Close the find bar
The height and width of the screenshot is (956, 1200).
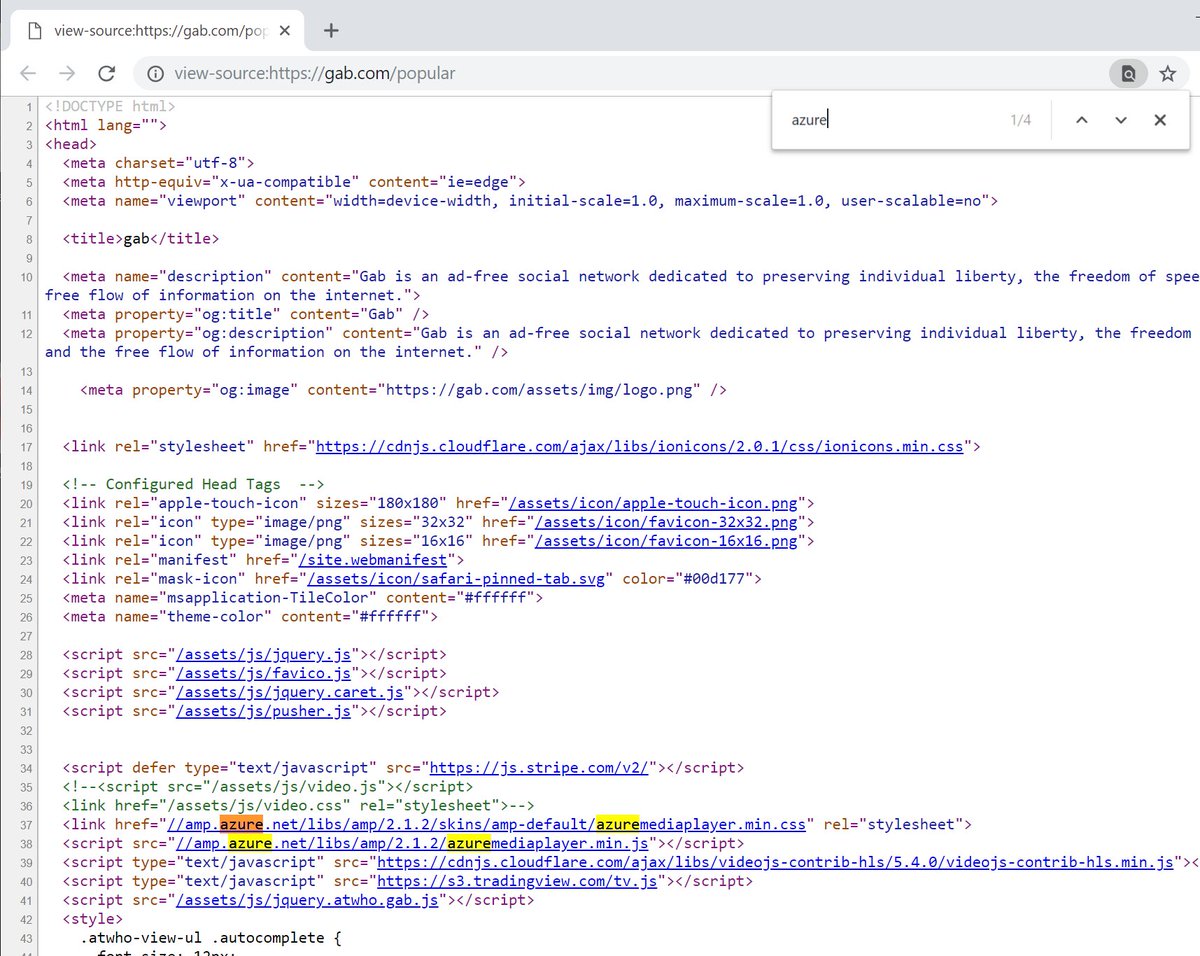point(1160,120)
